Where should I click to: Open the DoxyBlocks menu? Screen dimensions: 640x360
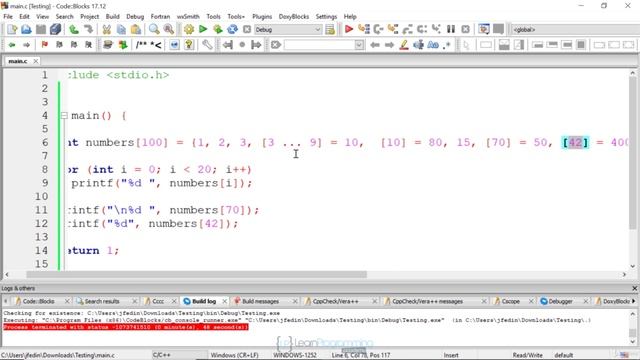294,17
